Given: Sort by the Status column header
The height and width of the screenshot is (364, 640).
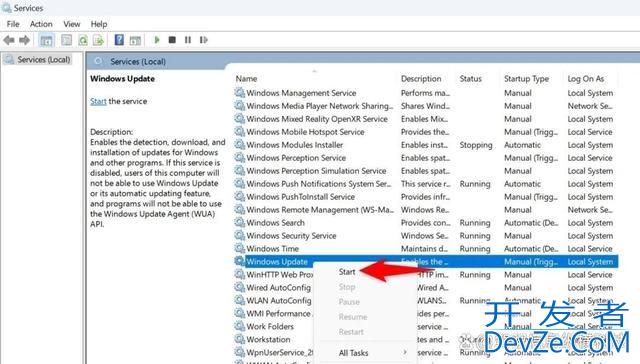Looking at the screenshot, I should 471,79.
